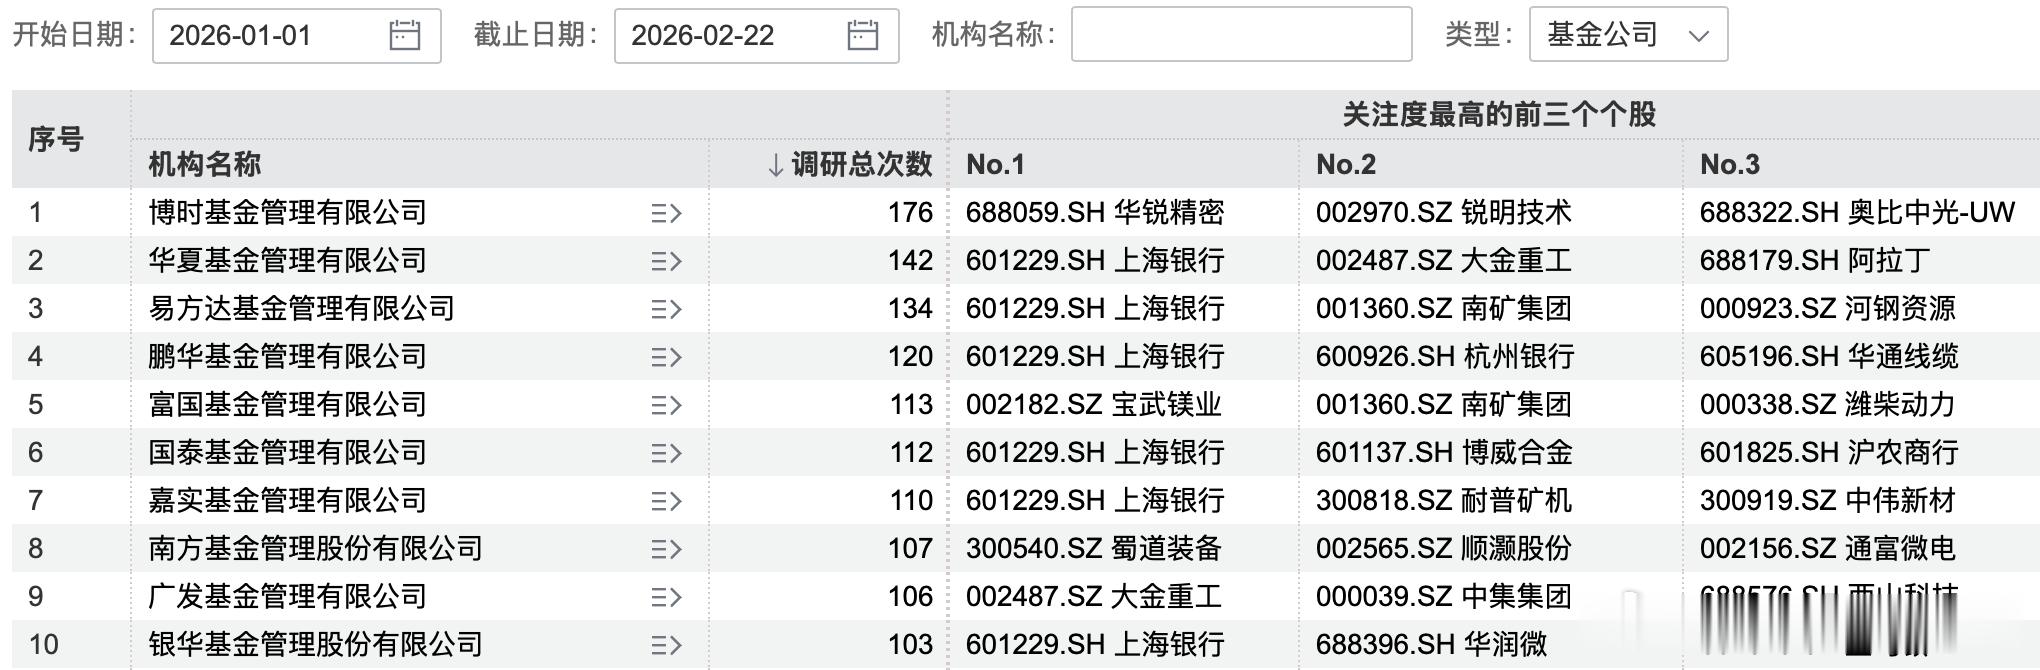The width and height of the screenshot is (2040, 670).
Task: Select 广发基金管理有限公司 row name
Action: (x=287, y=596)
